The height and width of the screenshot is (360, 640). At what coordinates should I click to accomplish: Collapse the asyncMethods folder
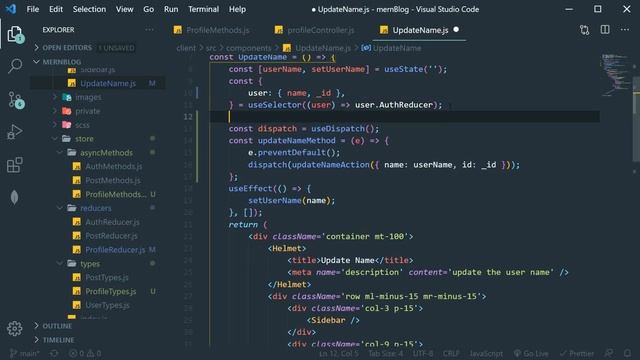[106, 153]
